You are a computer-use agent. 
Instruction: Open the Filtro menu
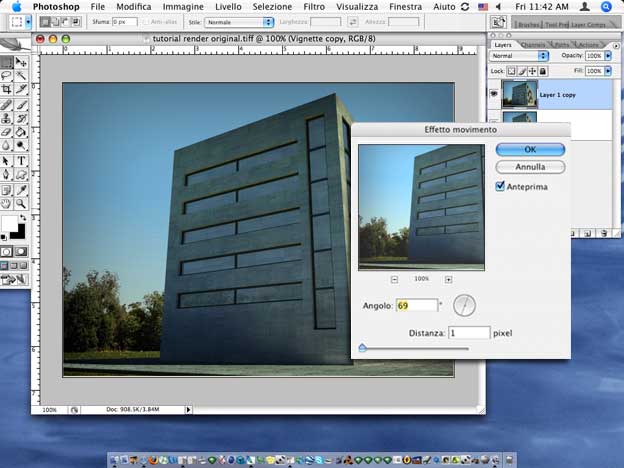[314, 6]
